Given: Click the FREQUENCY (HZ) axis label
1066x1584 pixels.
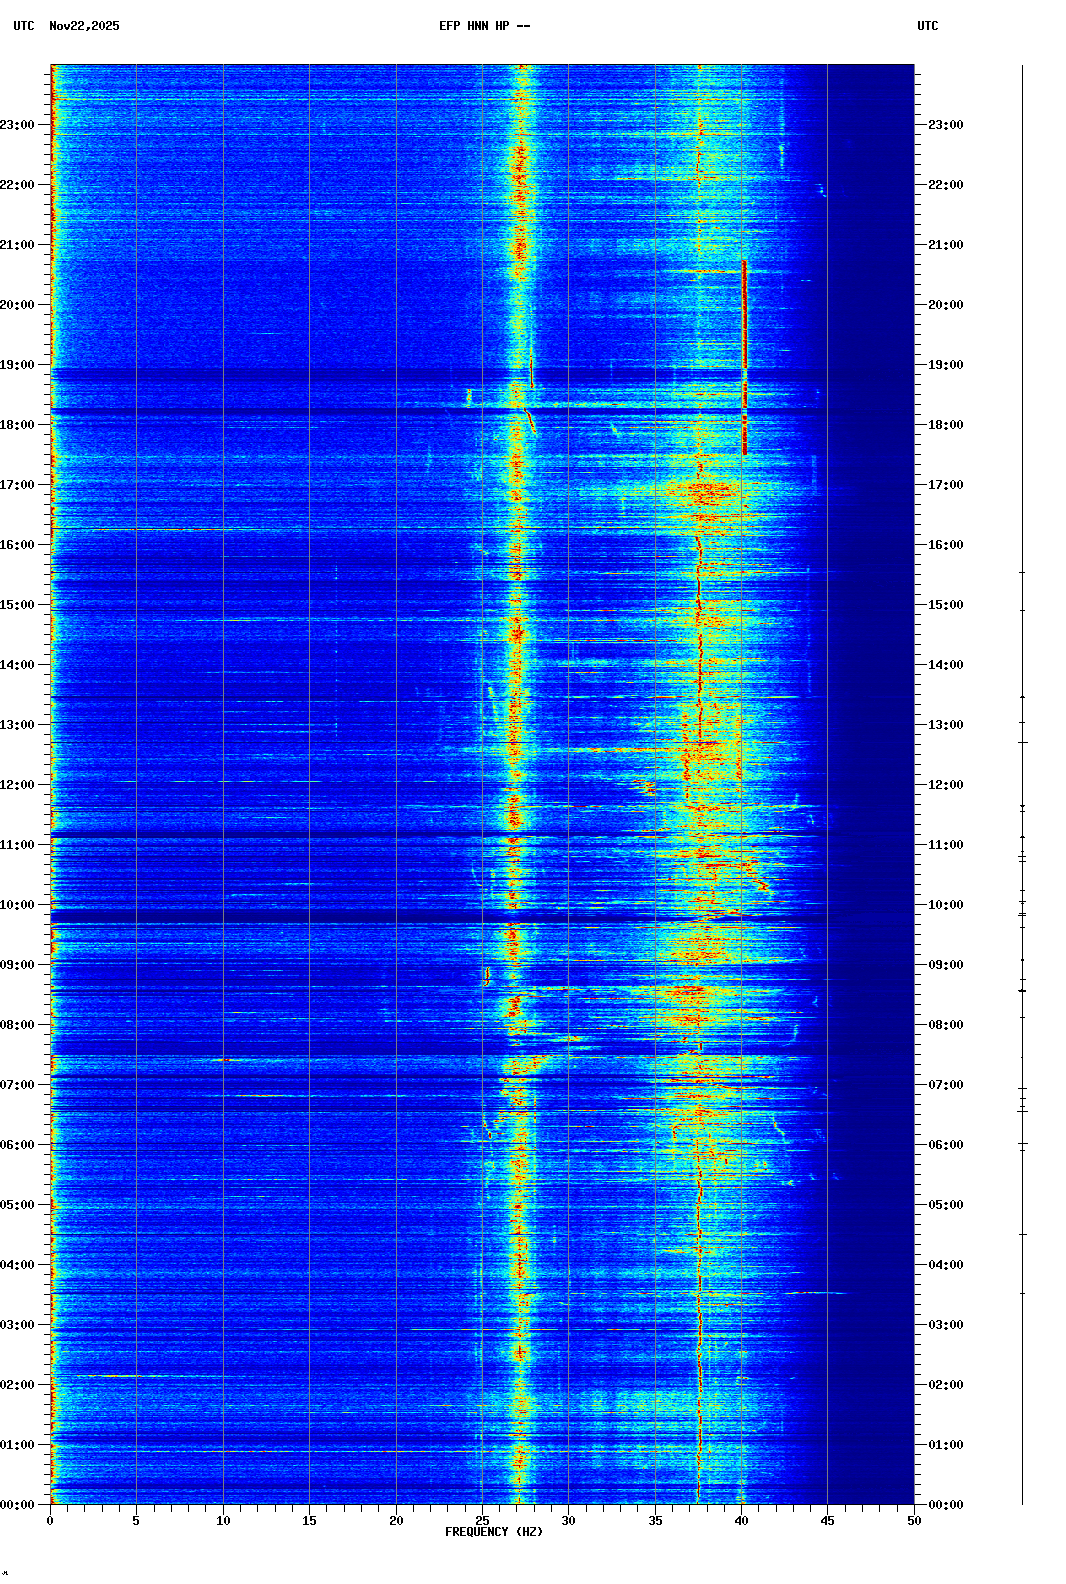Looking at the screenshot, I should pos(494,1532).
